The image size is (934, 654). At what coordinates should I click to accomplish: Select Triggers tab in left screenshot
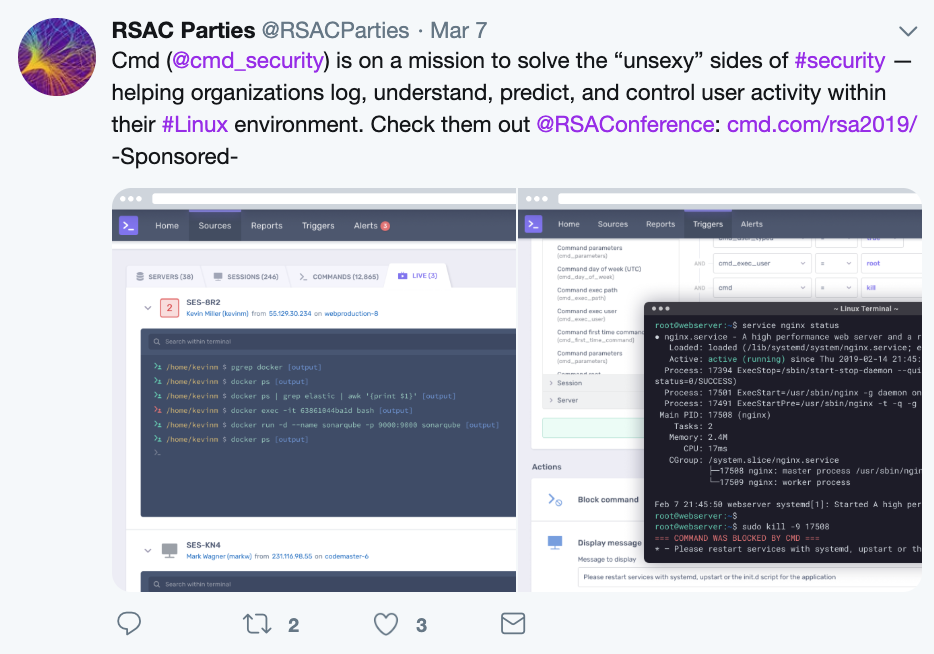pyautogui.click(x=318, y=226)
